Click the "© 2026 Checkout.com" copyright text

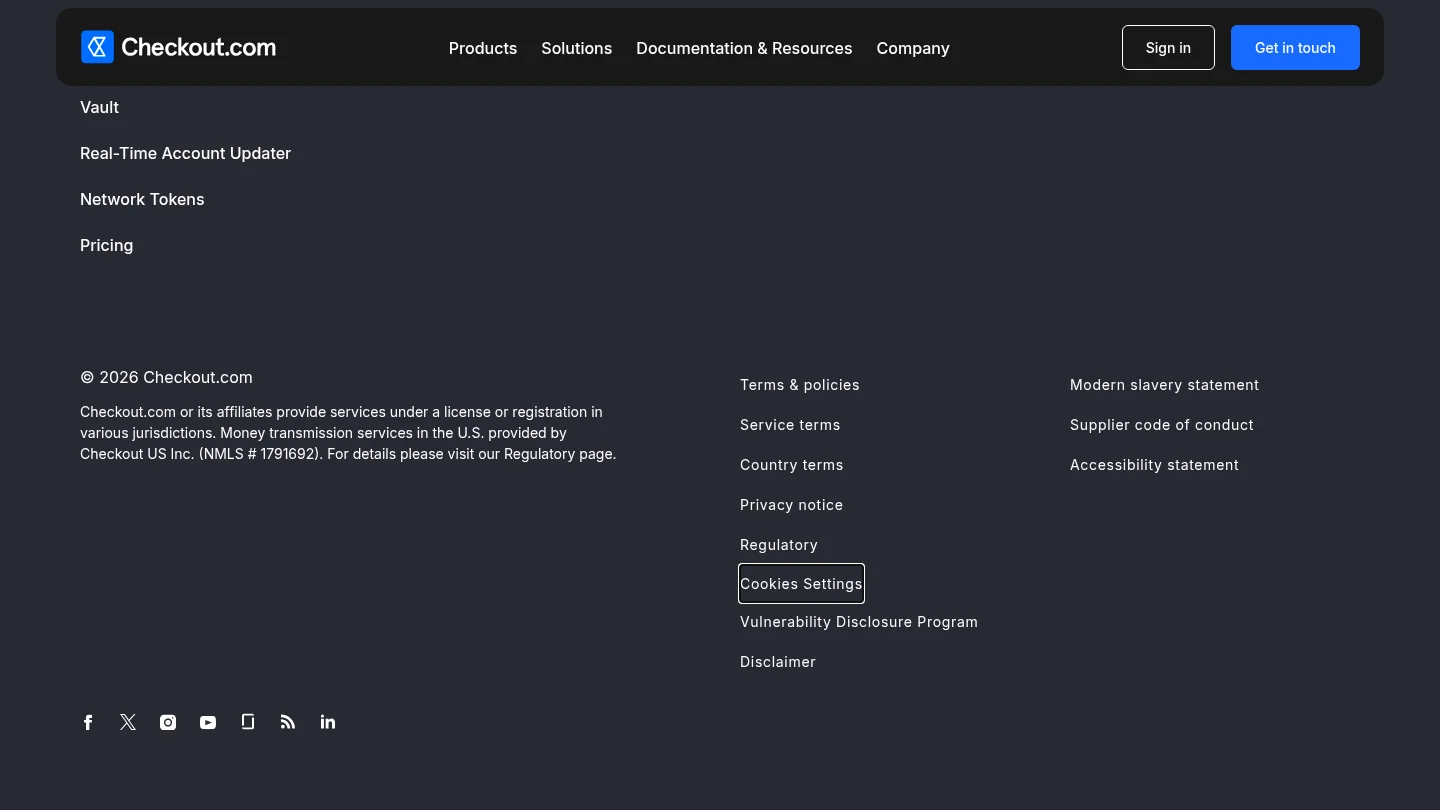[166, 377]
